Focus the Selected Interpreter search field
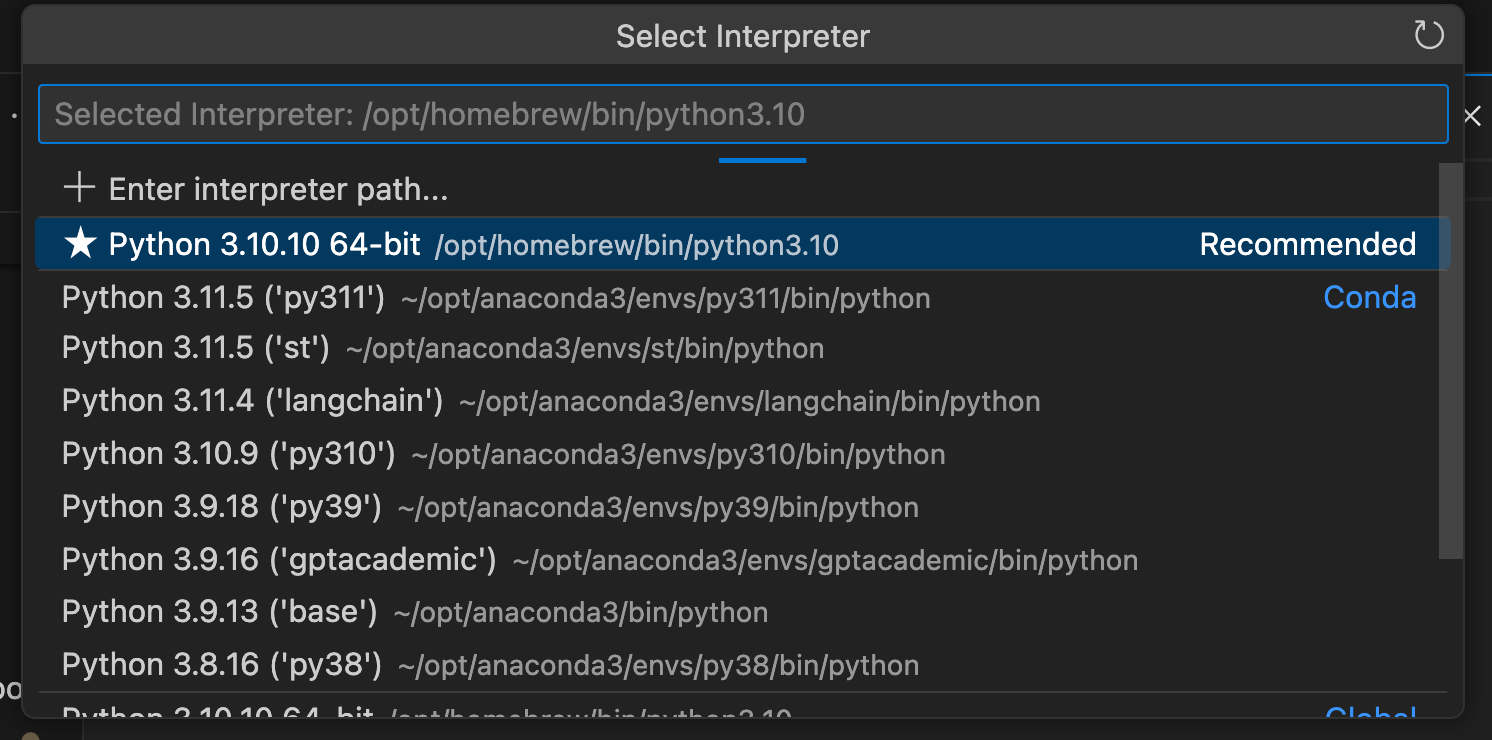 (742, 114)
